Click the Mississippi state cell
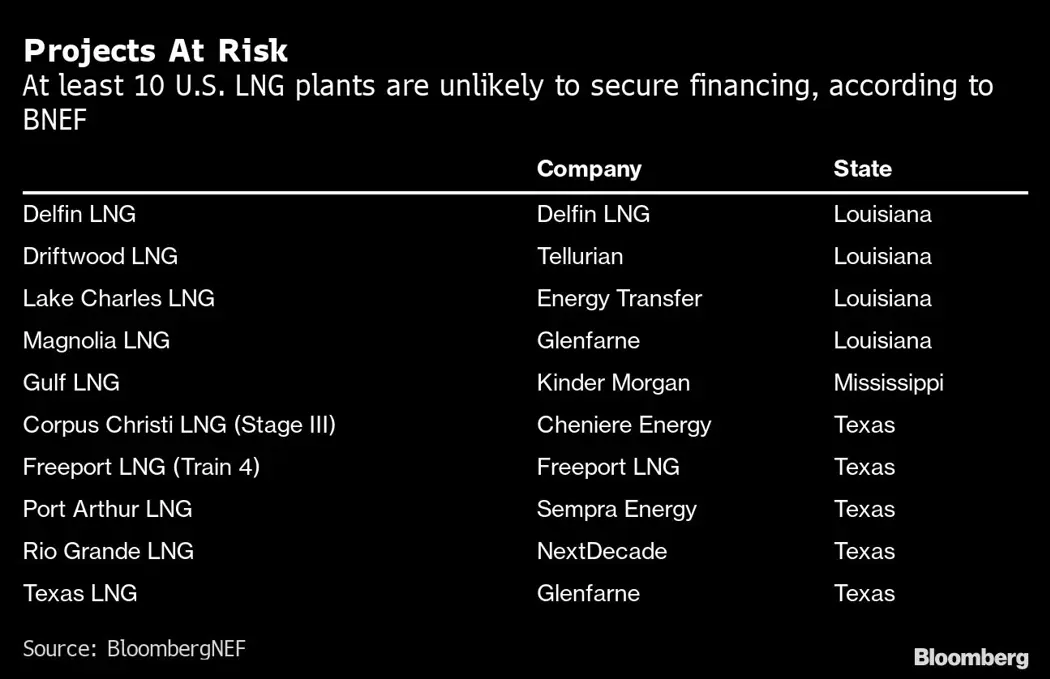 pos(888,382)
